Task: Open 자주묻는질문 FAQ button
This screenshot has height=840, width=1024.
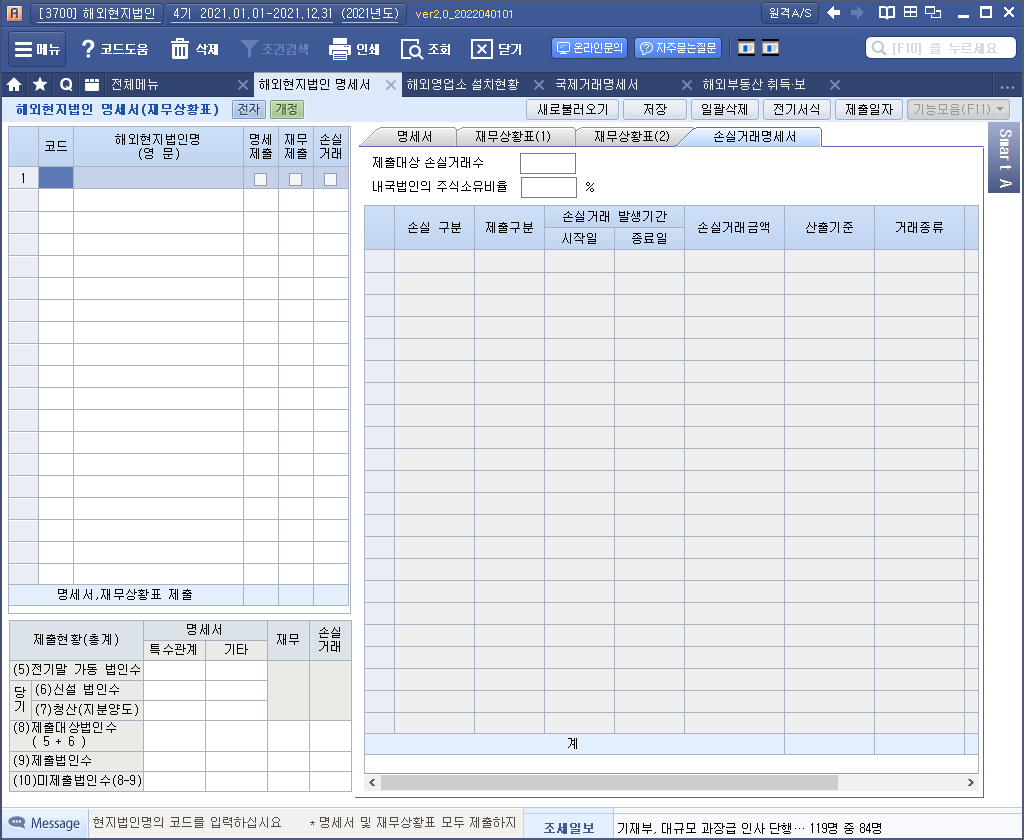Action: pos(678,48)
